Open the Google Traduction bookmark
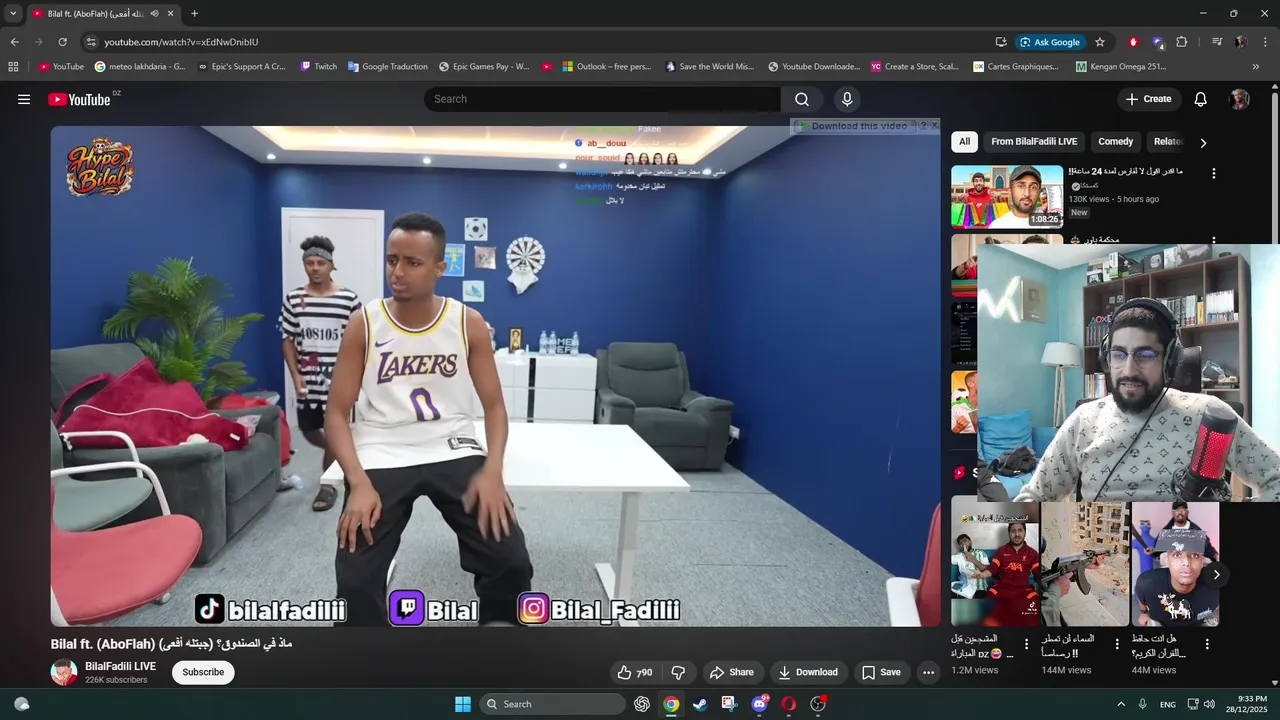The height and width of the screenshot is (720, 1280). click(388, 67)
